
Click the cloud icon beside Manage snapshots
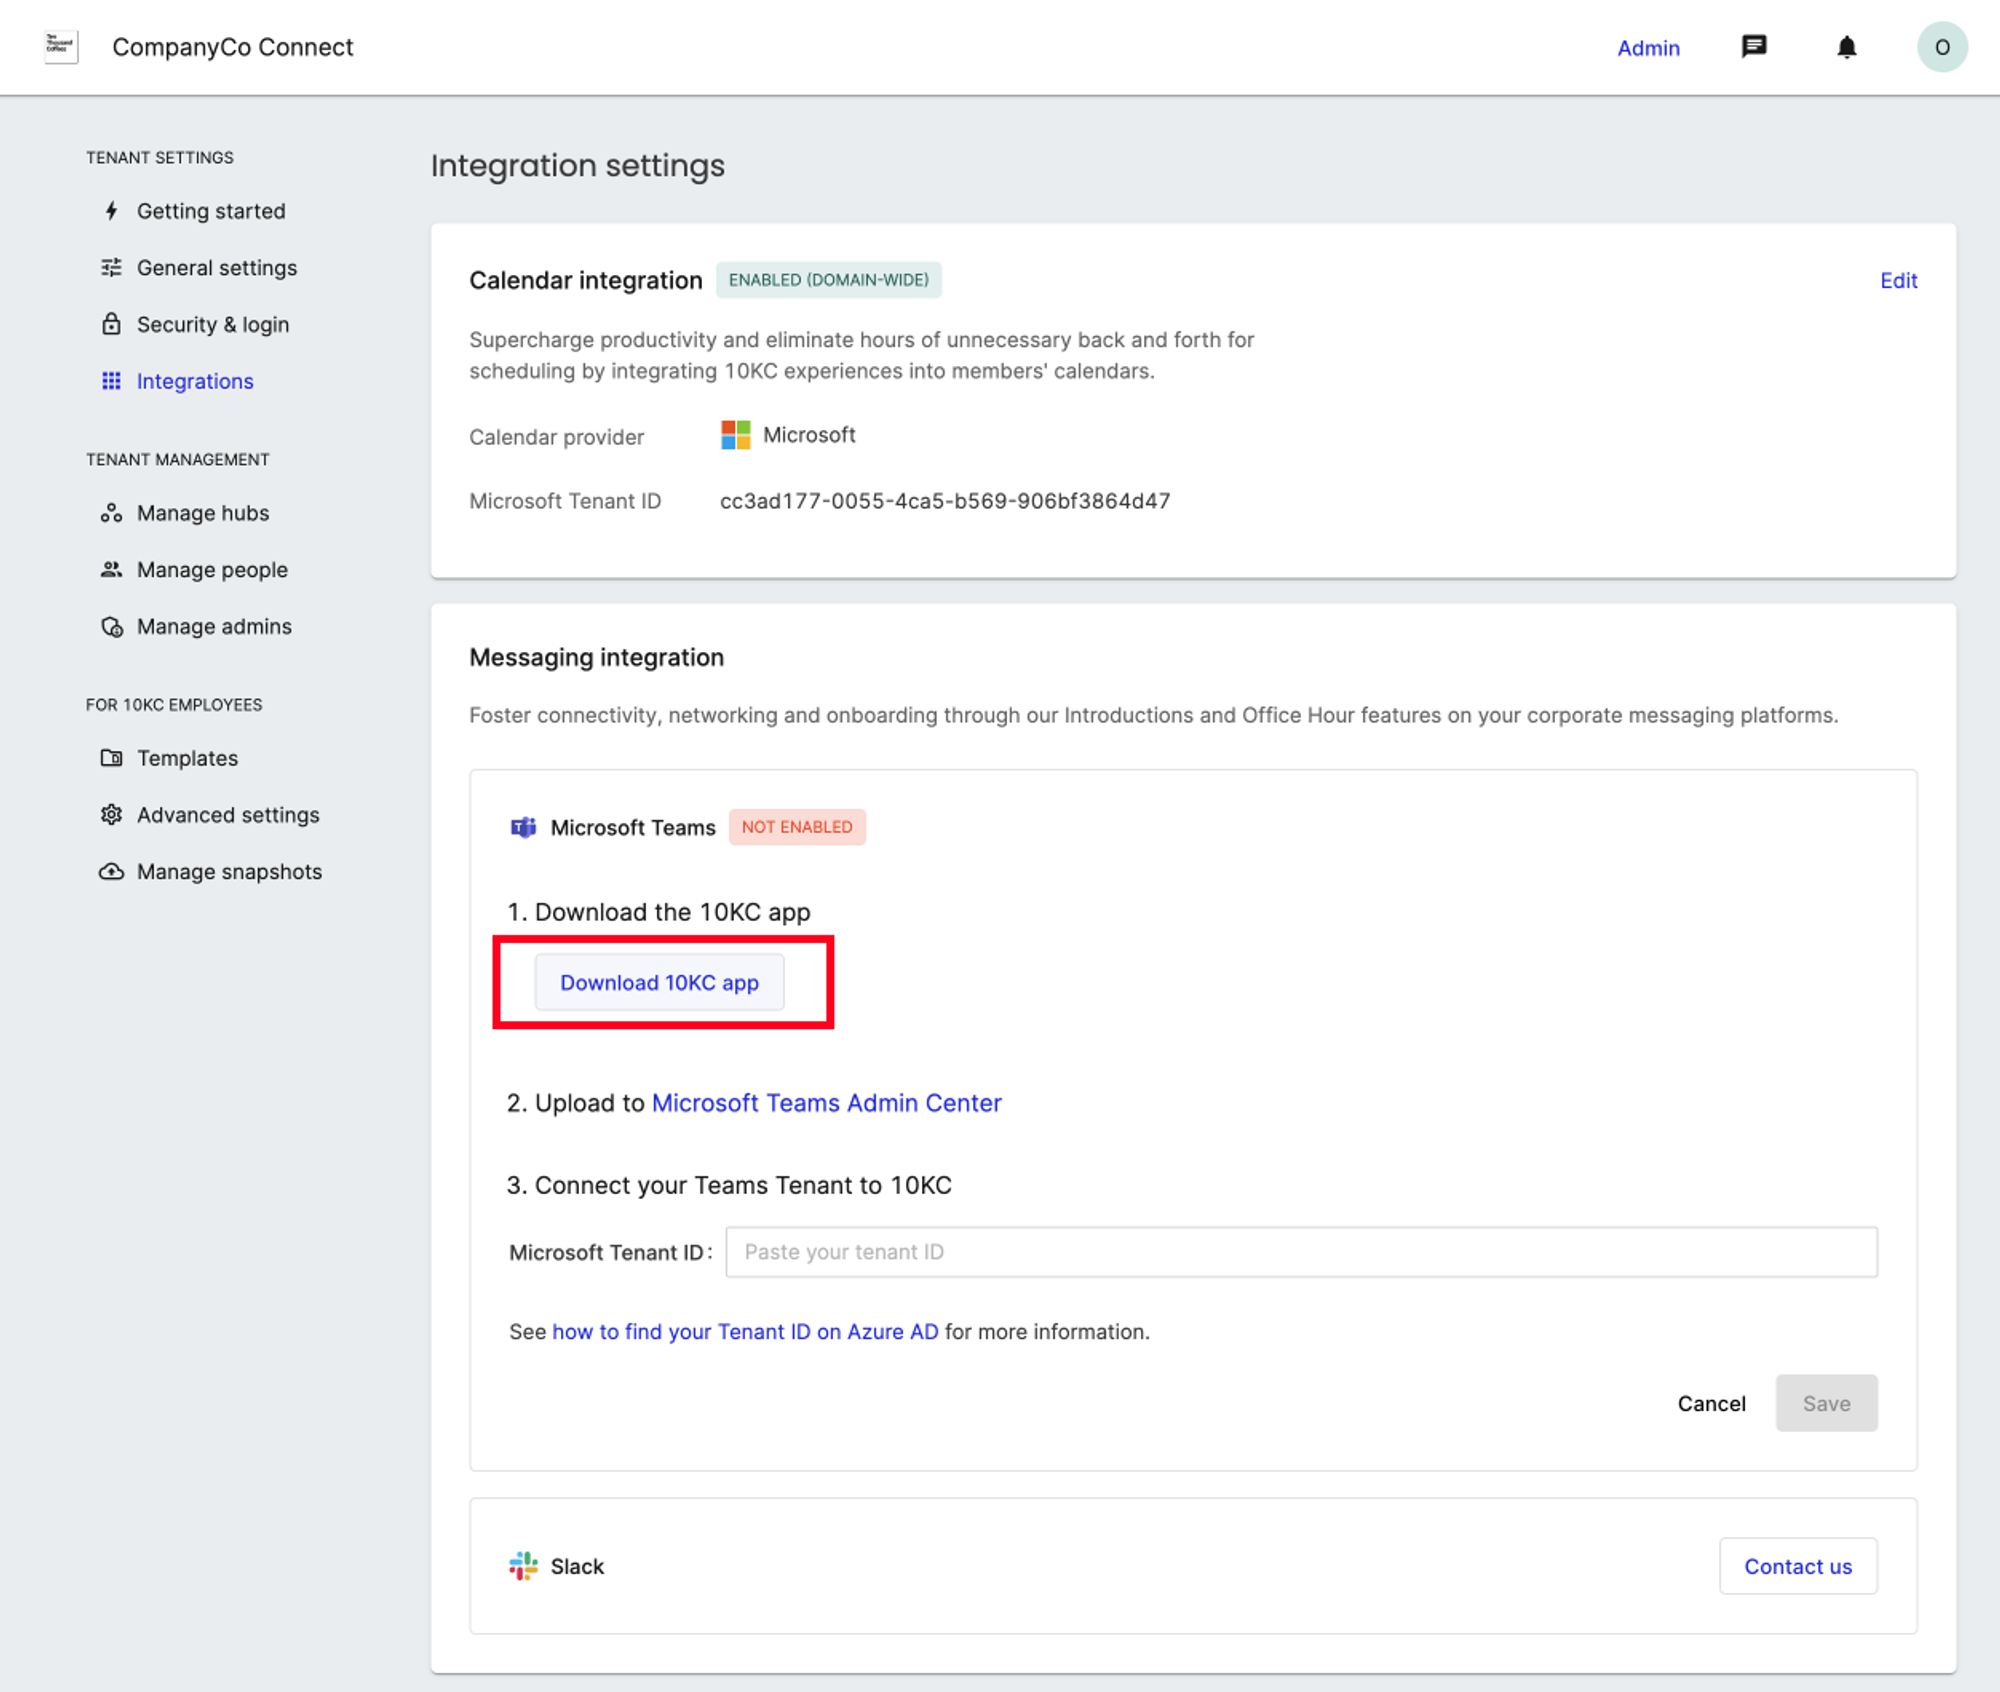111,871
